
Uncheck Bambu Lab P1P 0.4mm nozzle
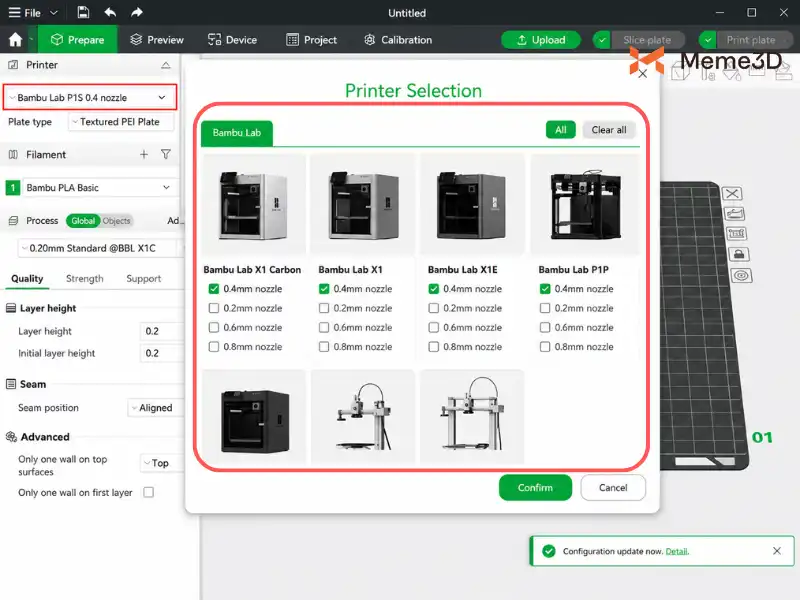(545, 289)
